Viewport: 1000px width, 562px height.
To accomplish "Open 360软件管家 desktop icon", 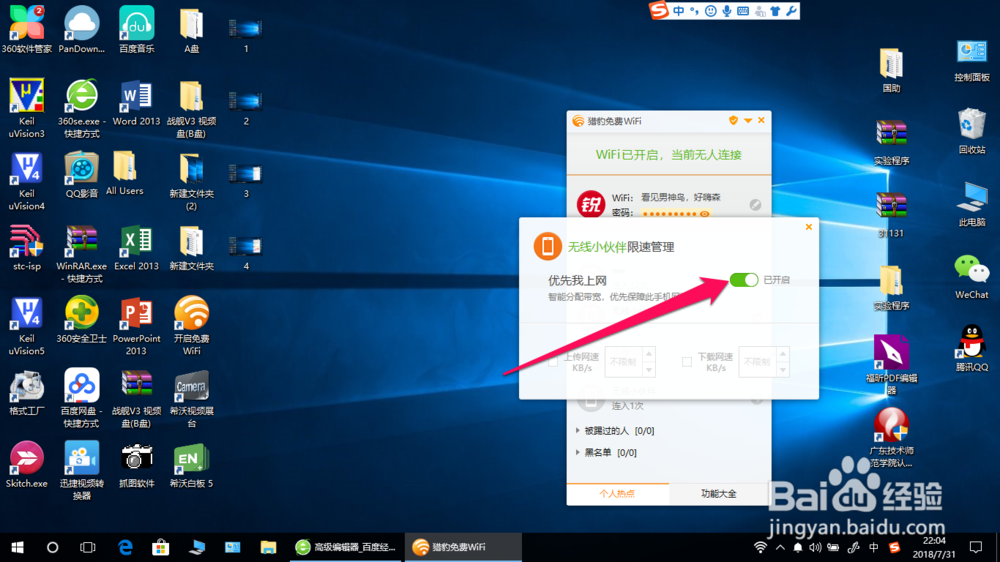I will click(x=26, y=29).
